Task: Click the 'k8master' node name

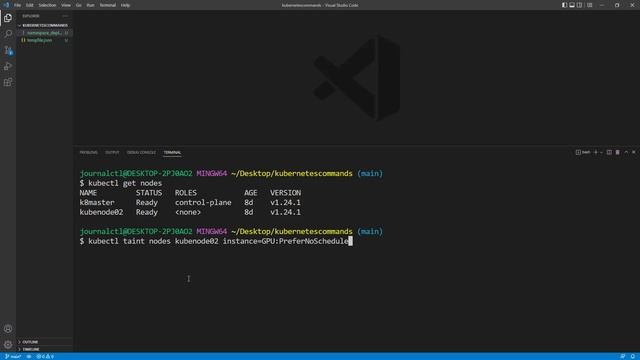Action: tap(97, 202)
